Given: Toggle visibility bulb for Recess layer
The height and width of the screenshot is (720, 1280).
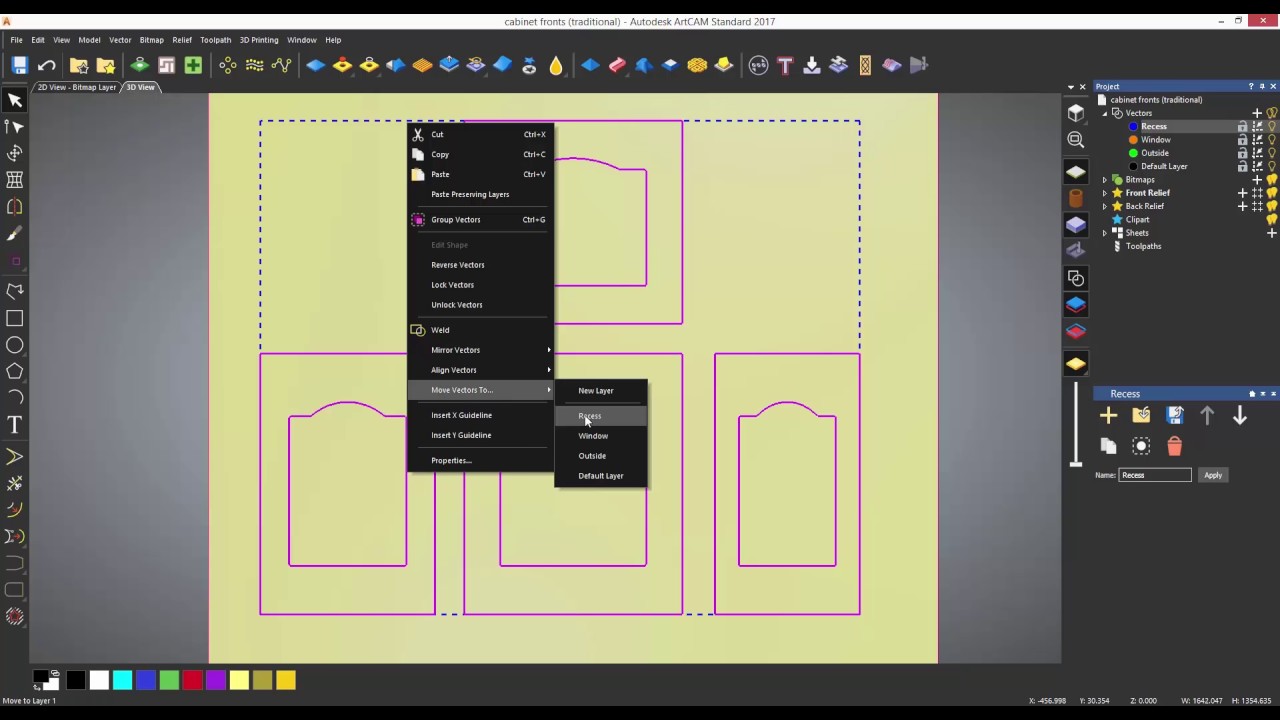Looking at the screenshot, I should (1272, 126).
